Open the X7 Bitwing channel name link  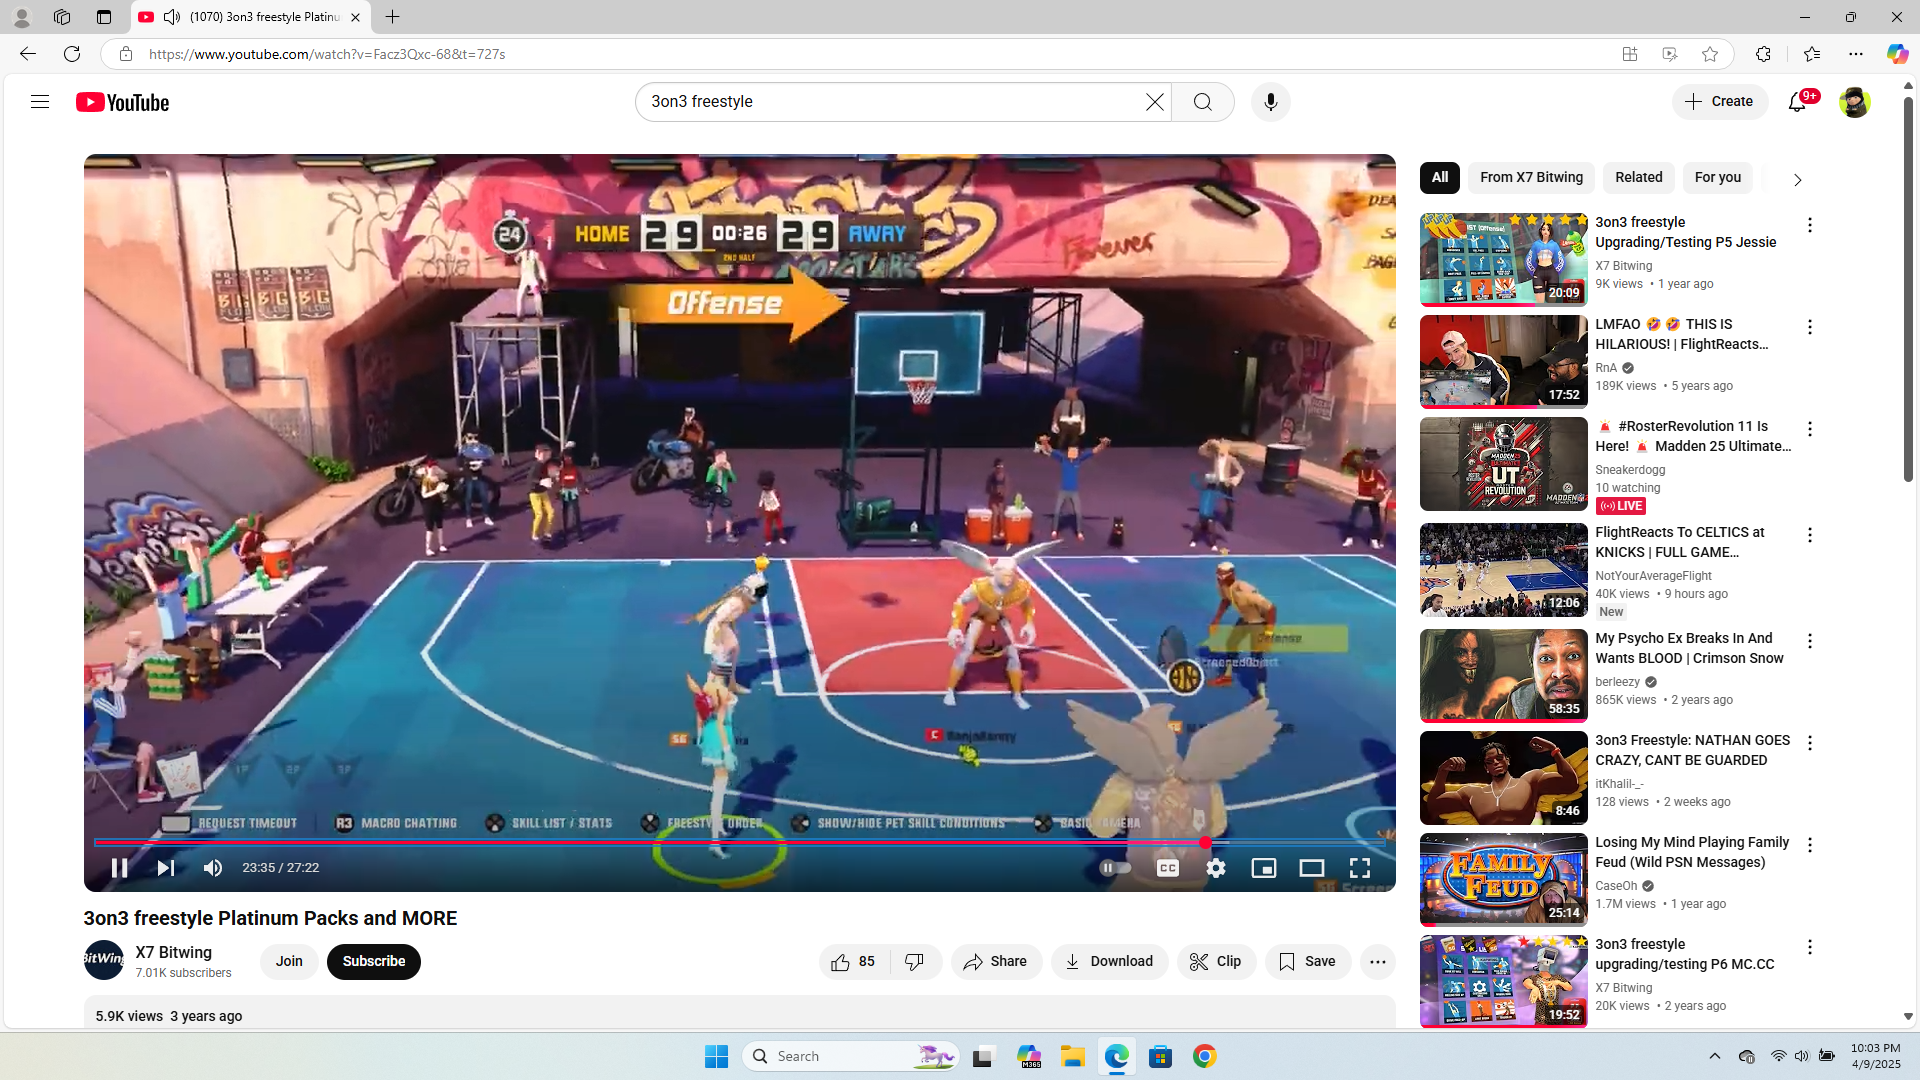click(174, 953)
